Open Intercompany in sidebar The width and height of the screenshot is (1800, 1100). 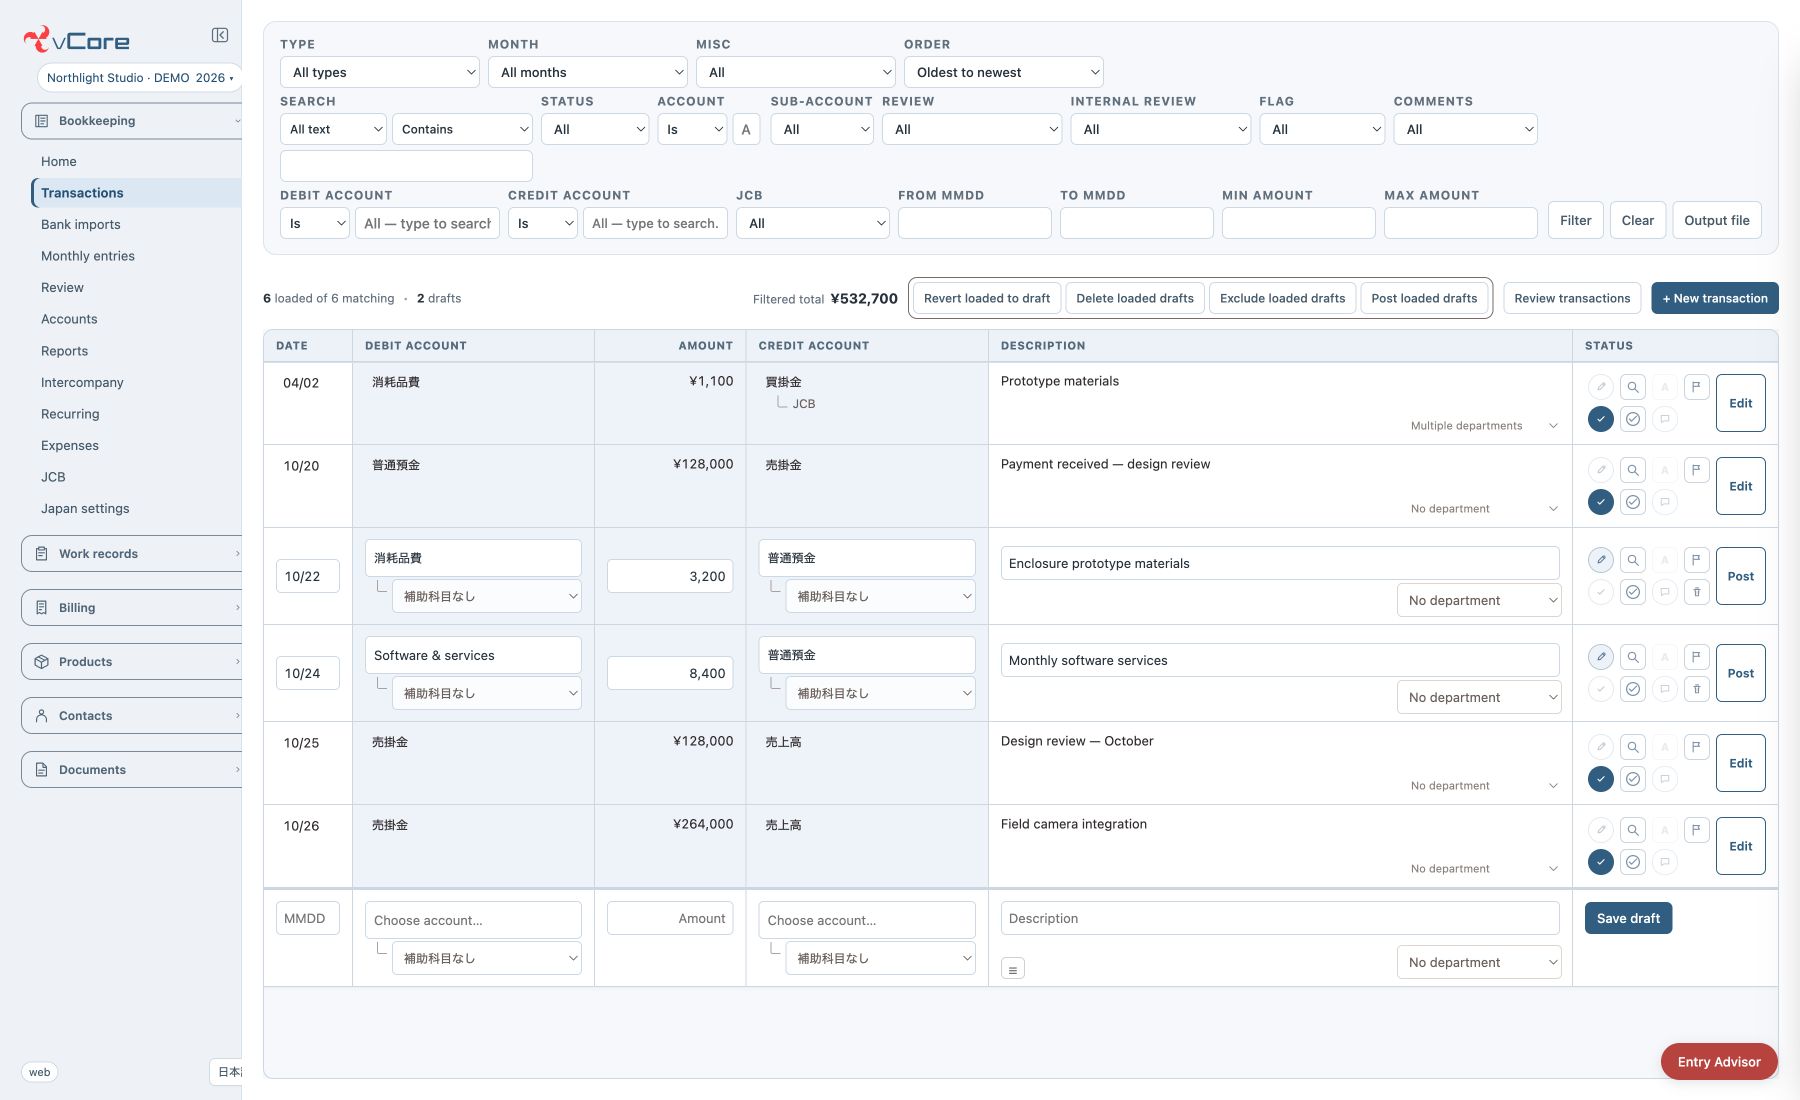82,382
